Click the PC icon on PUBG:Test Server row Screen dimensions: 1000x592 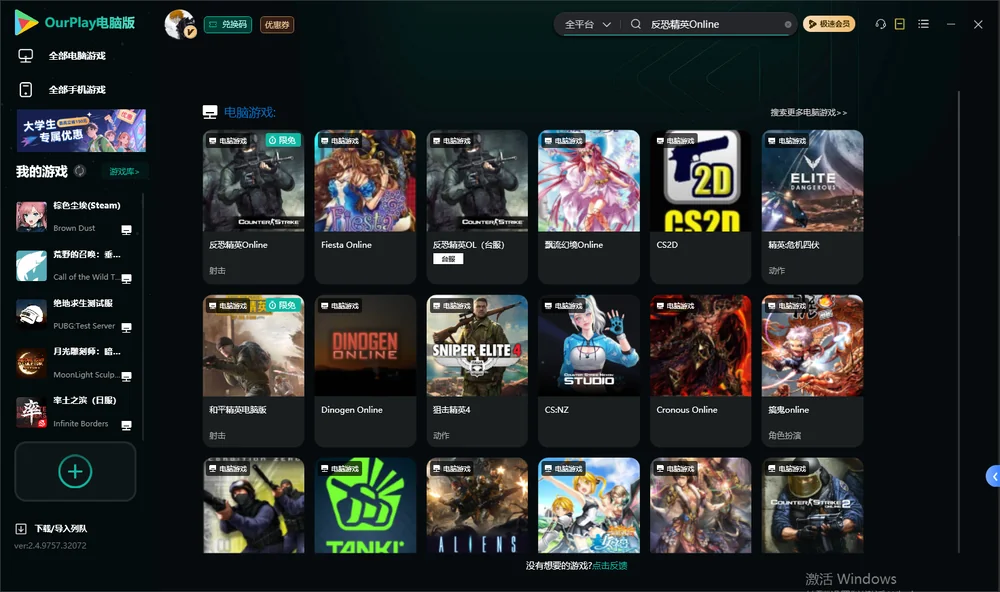(x=126, y=327)
